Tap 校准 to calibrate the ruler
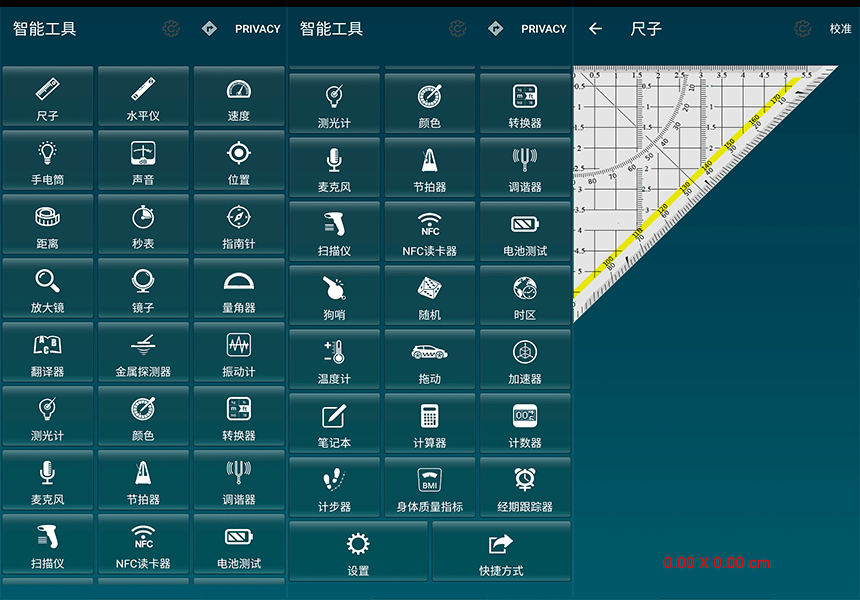 [840, 29]
